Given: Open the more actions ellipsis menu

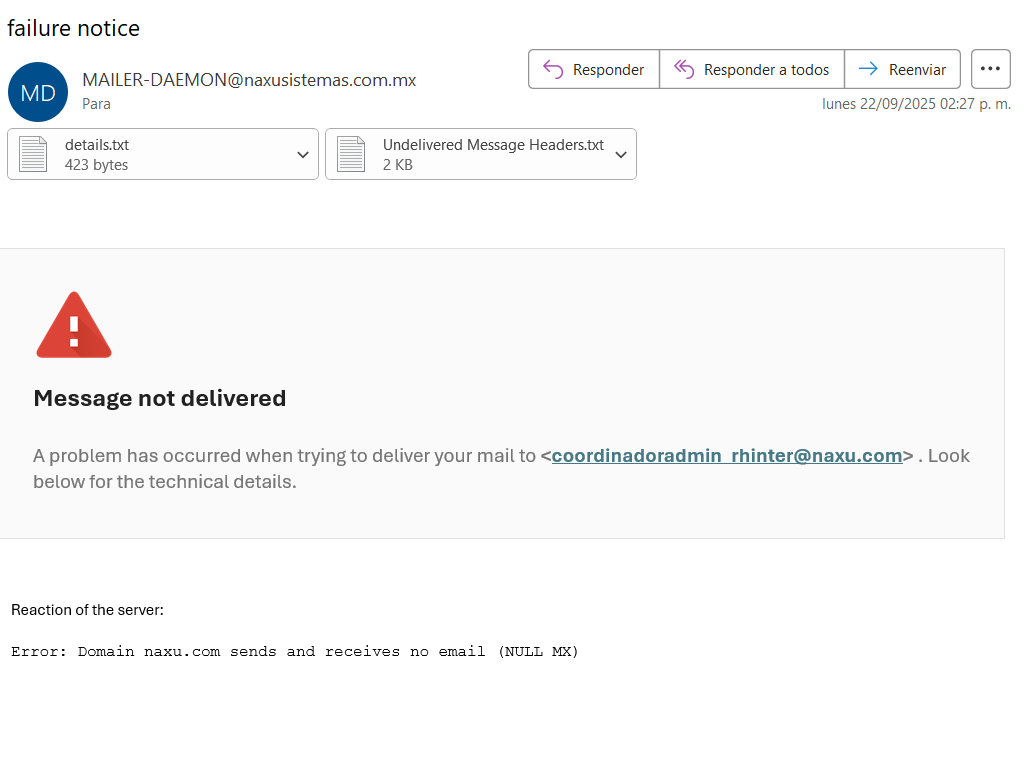Looking at the screenshot, I should point(990,69).
